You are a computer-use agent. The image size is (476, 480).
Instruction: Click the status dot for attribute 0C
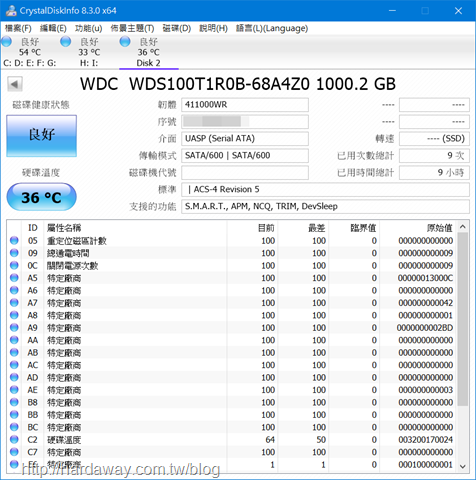point(14,265)
